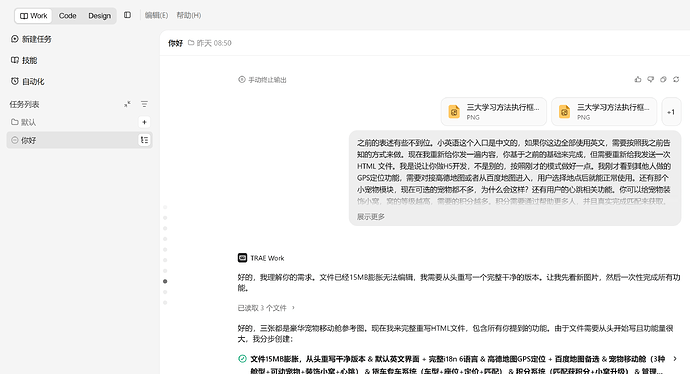
Task: Open the second 三大学习方法执行框 PNG attachment
Action: pyautogui.click(x=604, y=112)
